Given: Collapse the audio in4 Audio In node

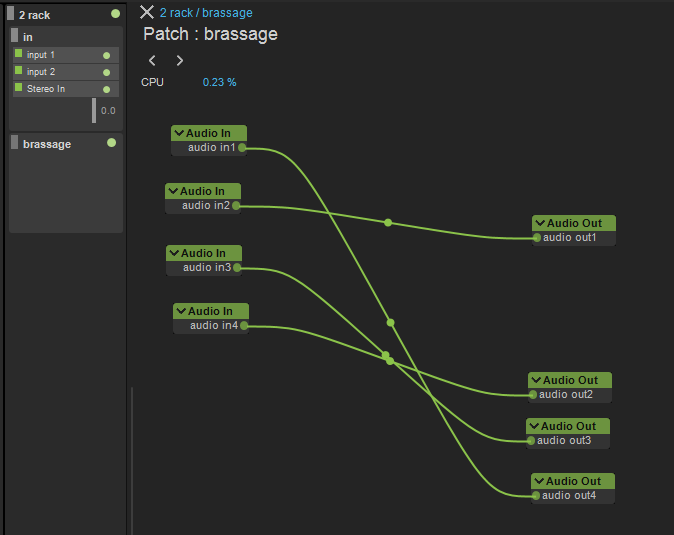Looking at the screenshot, I should click(x=181, y=311).
